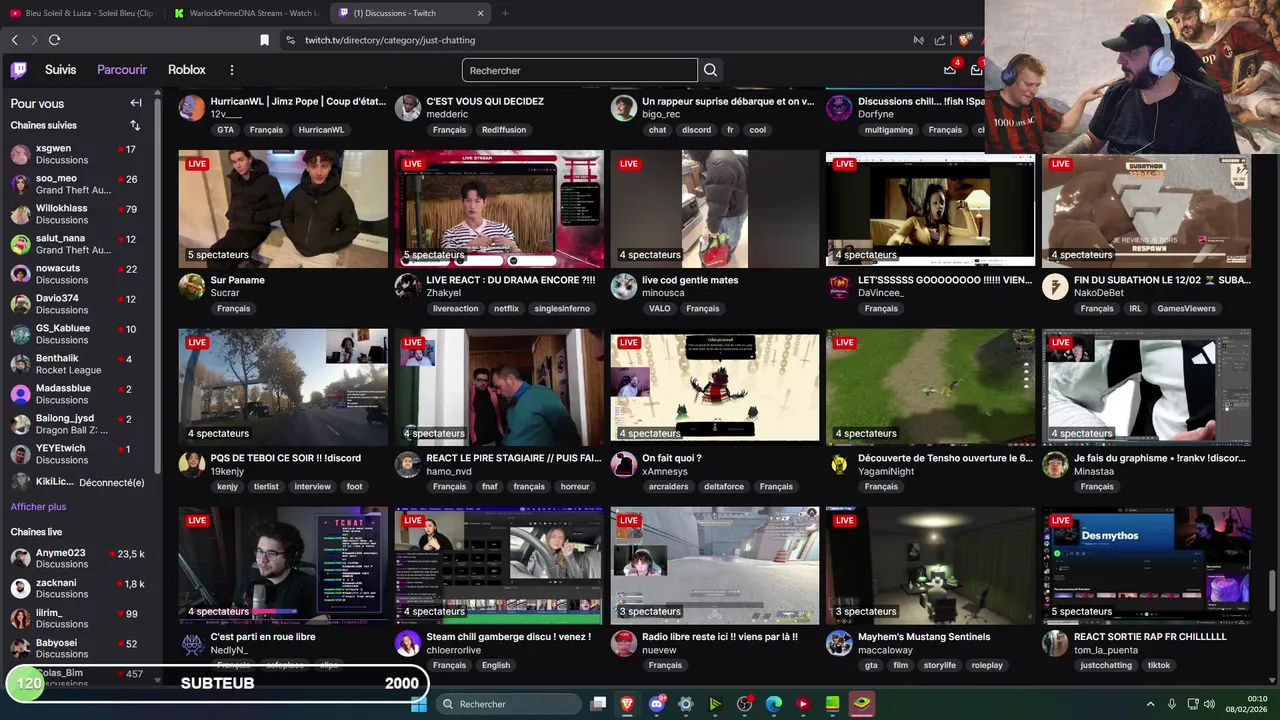Open the Parcourir tab
This screenshot has height=720, width=1280.
[x=122, y=70]
